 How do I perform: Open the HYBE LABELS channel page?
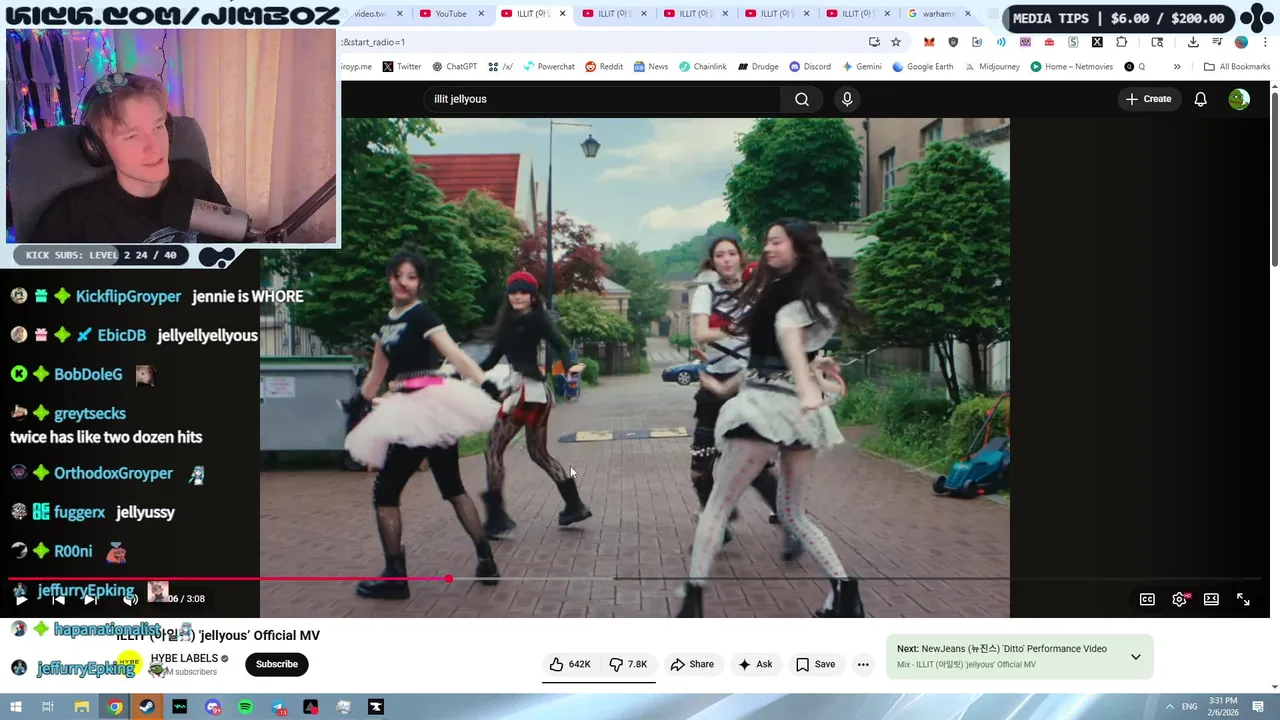click(x=184, y=658)
